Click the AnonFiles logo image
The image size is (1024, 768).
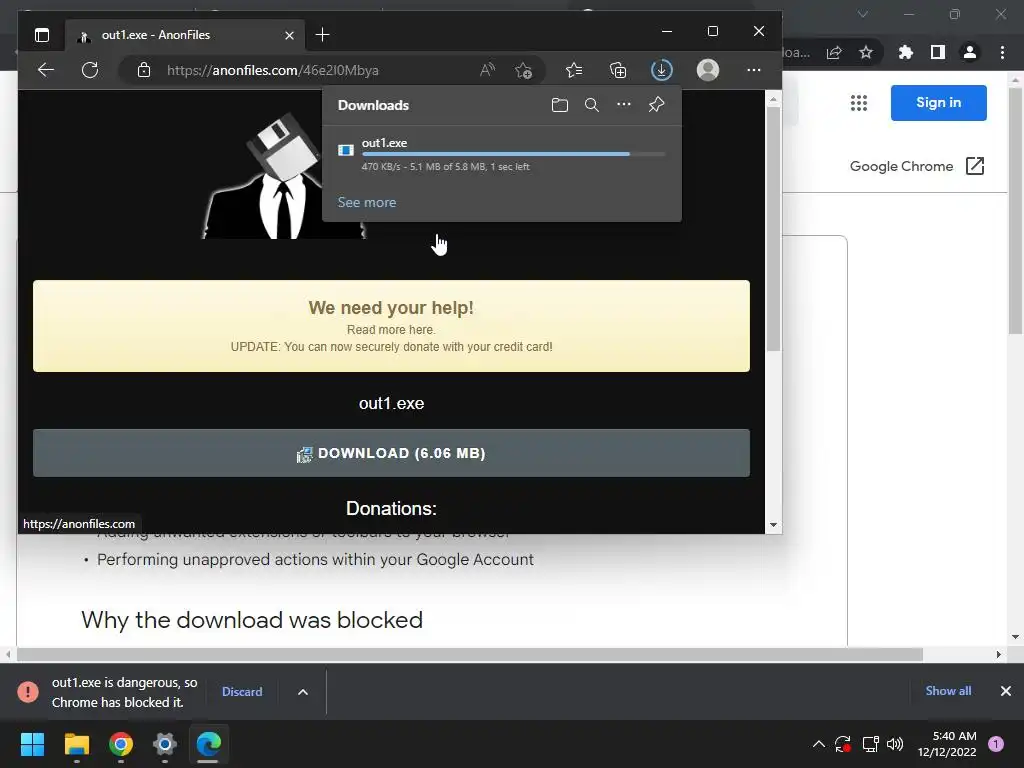(283, 176)
